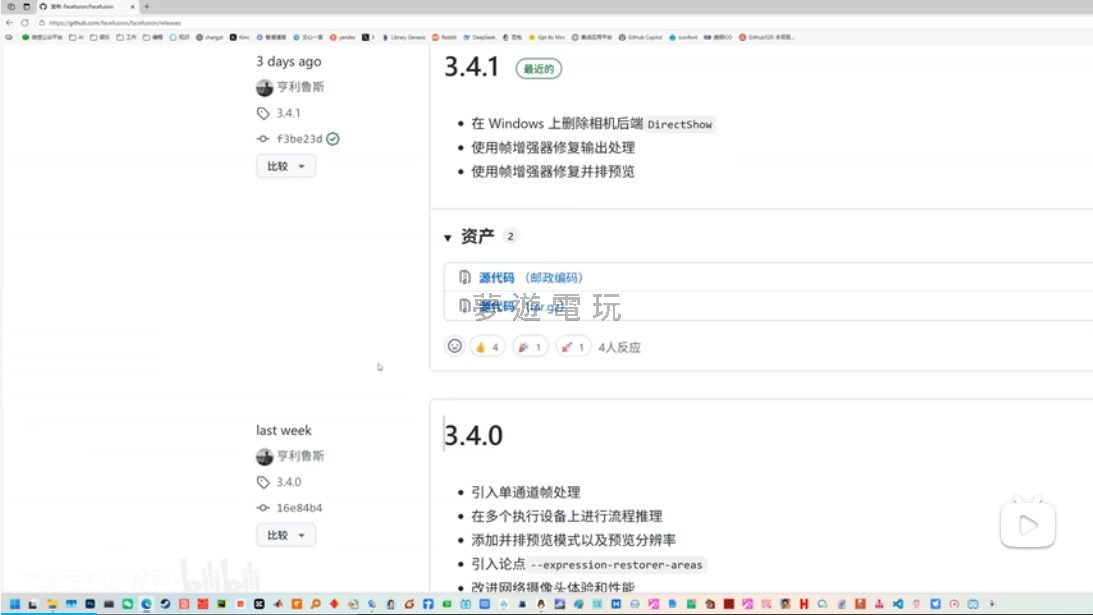1093x615 pixels.
Task: Open a new browser tab with plus button
Action: coord(147,6)
